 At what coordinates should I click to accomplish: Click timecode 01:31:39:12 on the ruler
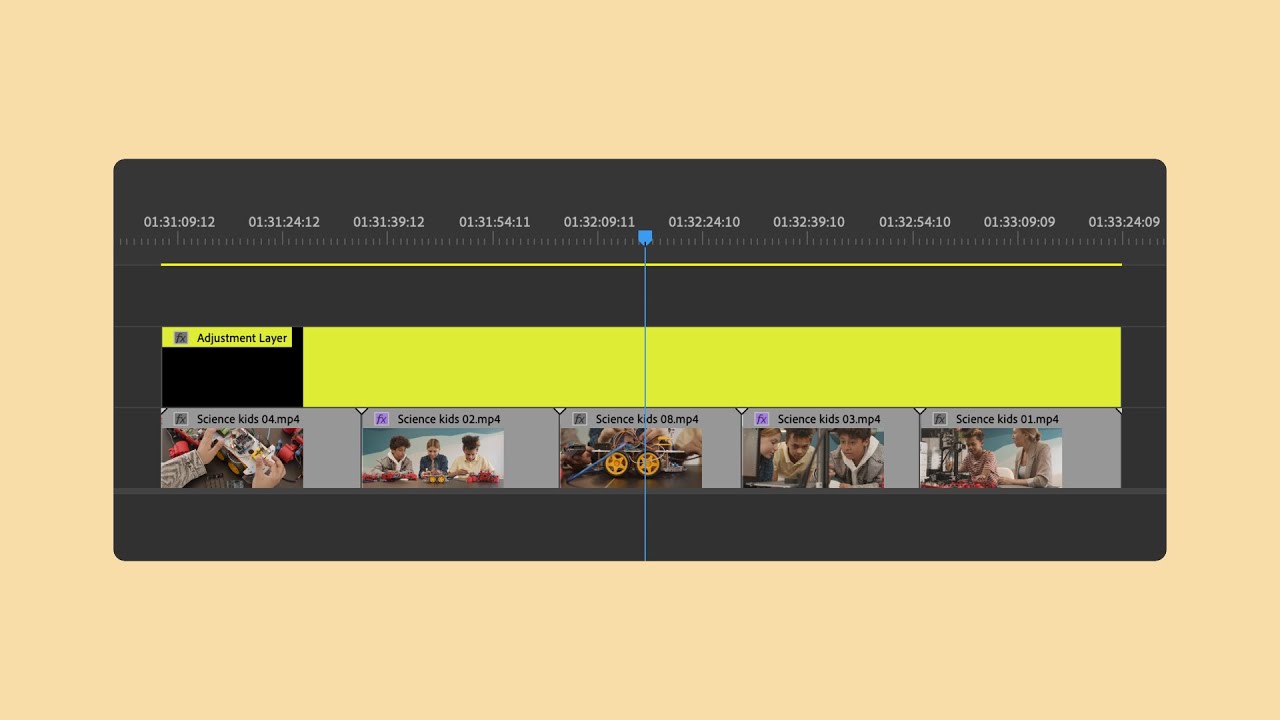tap(389, 222)
